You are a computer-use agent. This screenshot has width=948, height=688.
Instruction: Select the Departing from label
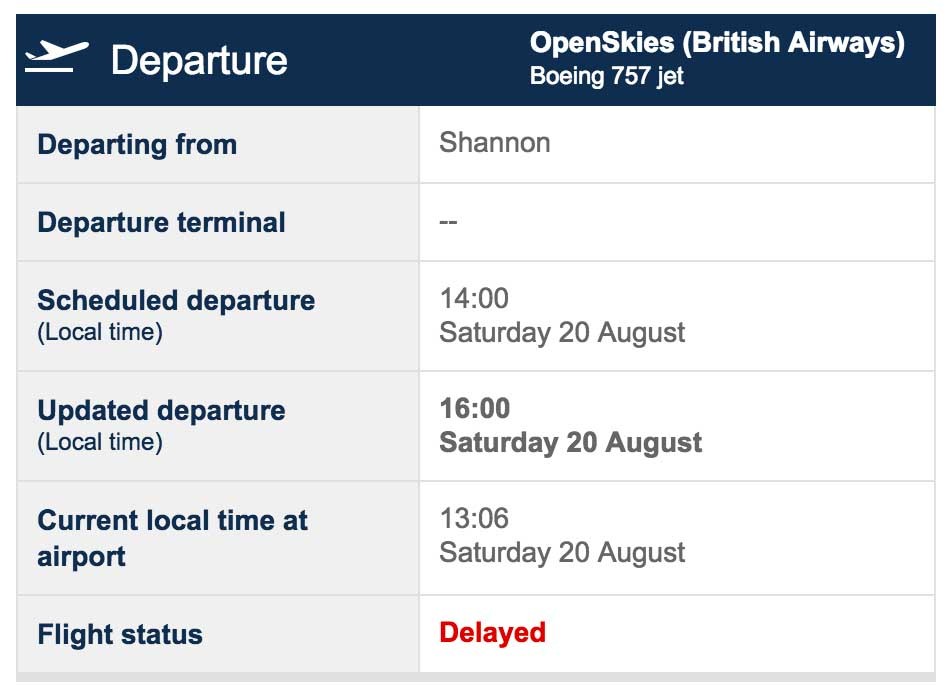click(137, 145)
